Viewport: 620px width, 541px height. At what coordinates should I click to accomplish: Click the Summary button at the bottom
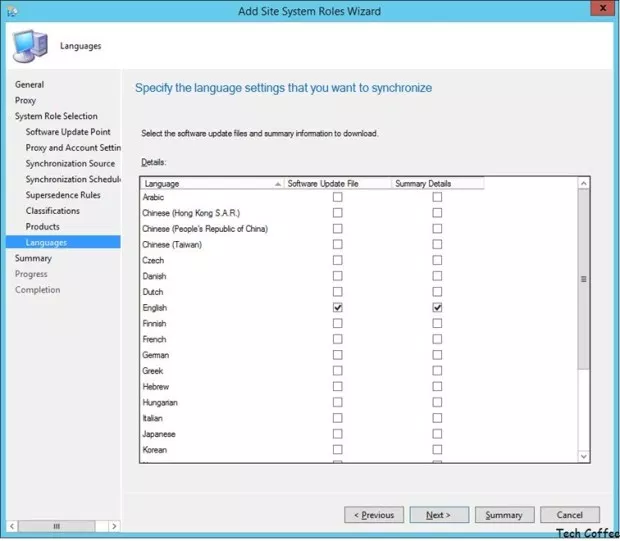point(504,515)
